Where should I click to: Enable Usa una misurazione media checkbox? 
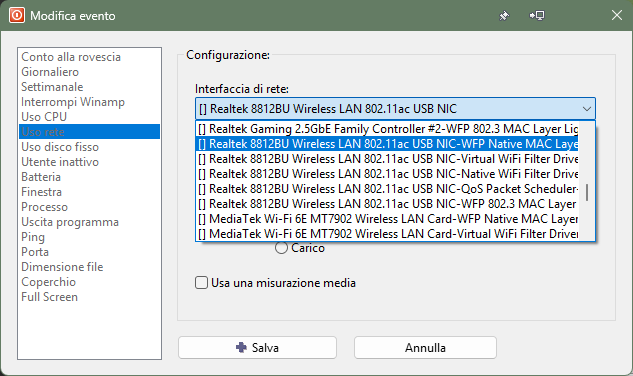201,283
